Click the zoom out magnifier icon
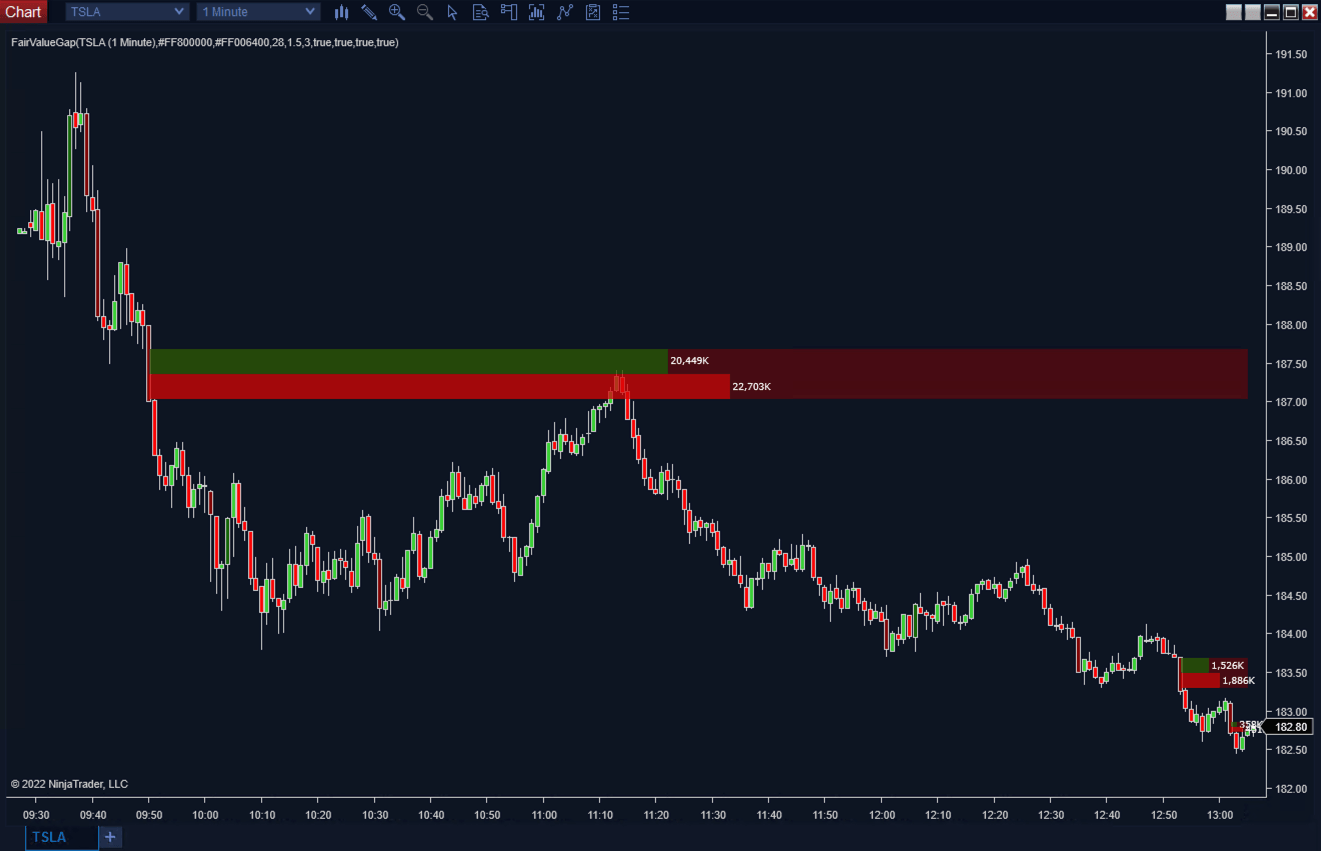The width and height of the screenshot is (1321, 851). 425,12
